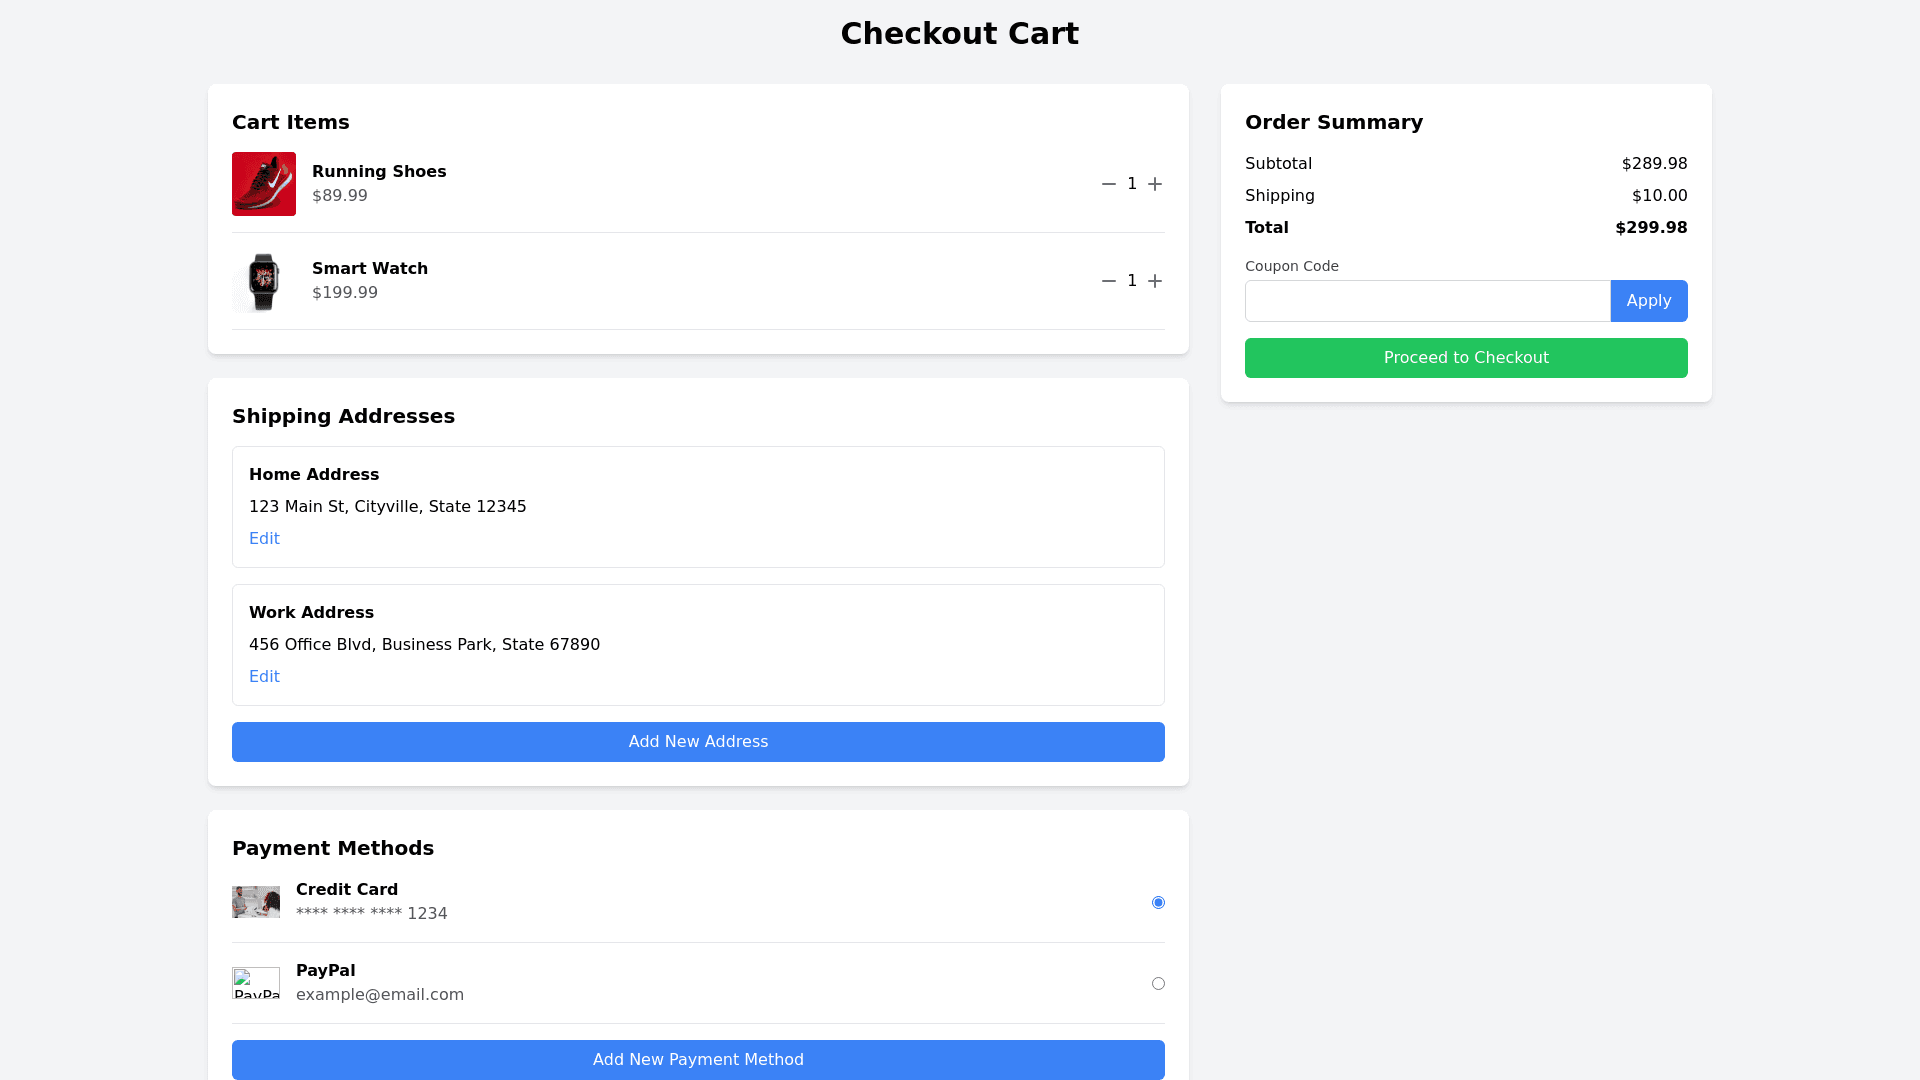Add a new shipping address
The height and width of the screenshot is (1080, 1920).
point(698,742)
